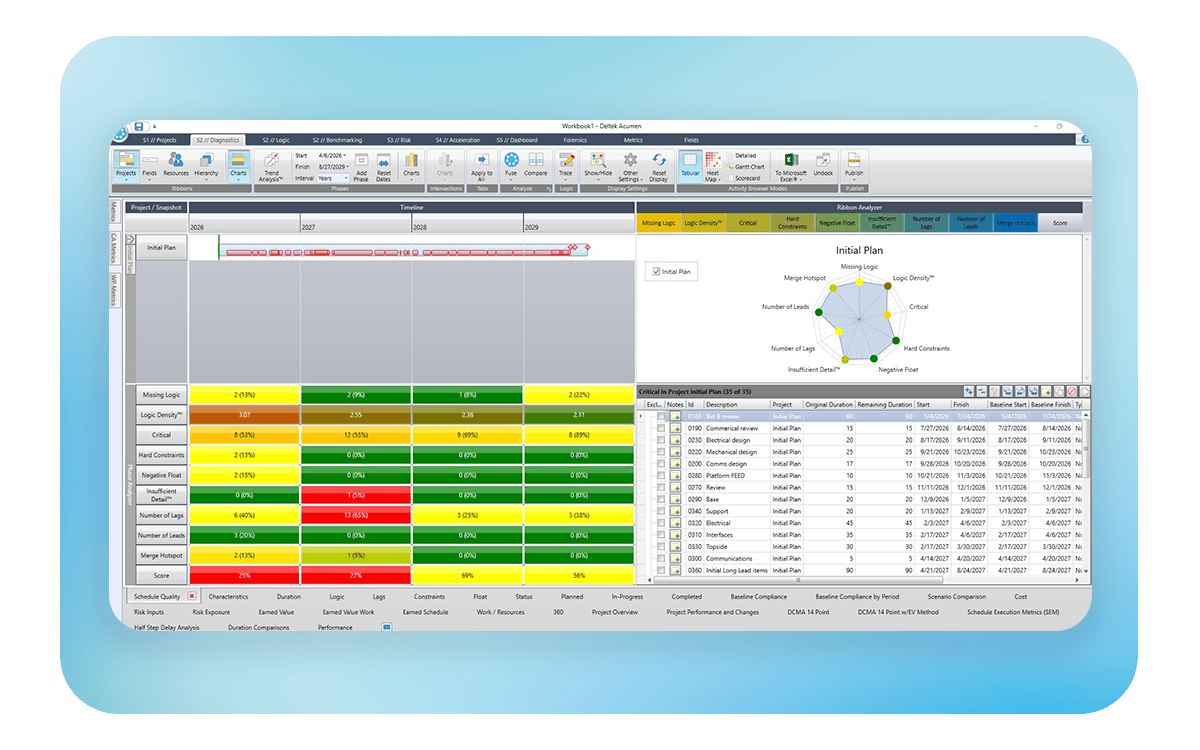Launch Trend Analysis in the Phases group
Viewport: 1200px width, 750px height.
pyautogui.click(x=271, y=165)
